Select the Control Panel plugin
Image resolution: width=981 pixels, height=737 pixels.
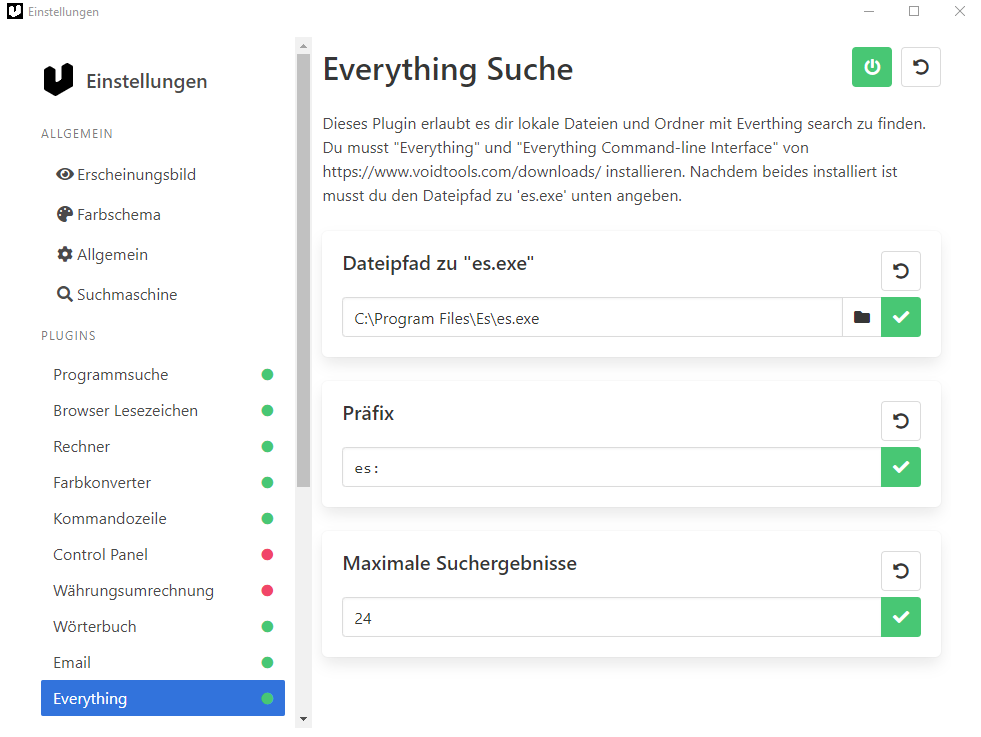click(163, 554)
